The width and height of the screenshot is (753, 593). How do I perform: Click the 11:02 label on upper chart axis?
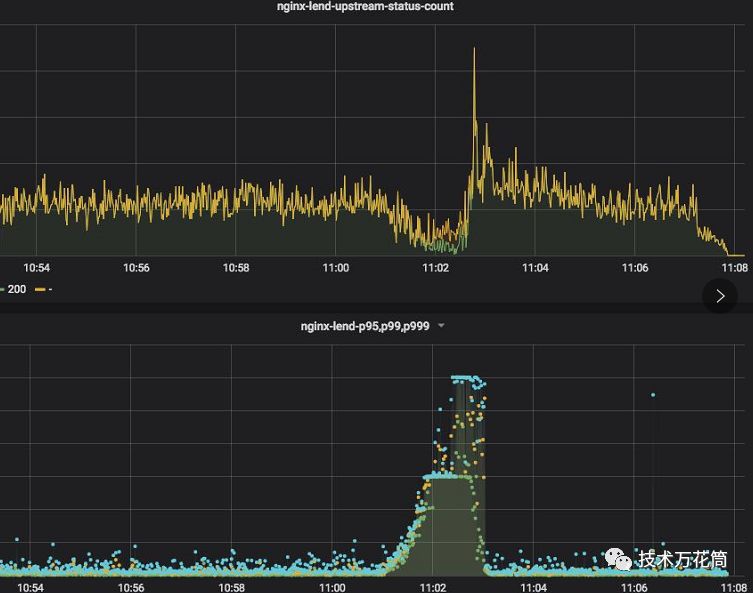click(x=435, y=267)
